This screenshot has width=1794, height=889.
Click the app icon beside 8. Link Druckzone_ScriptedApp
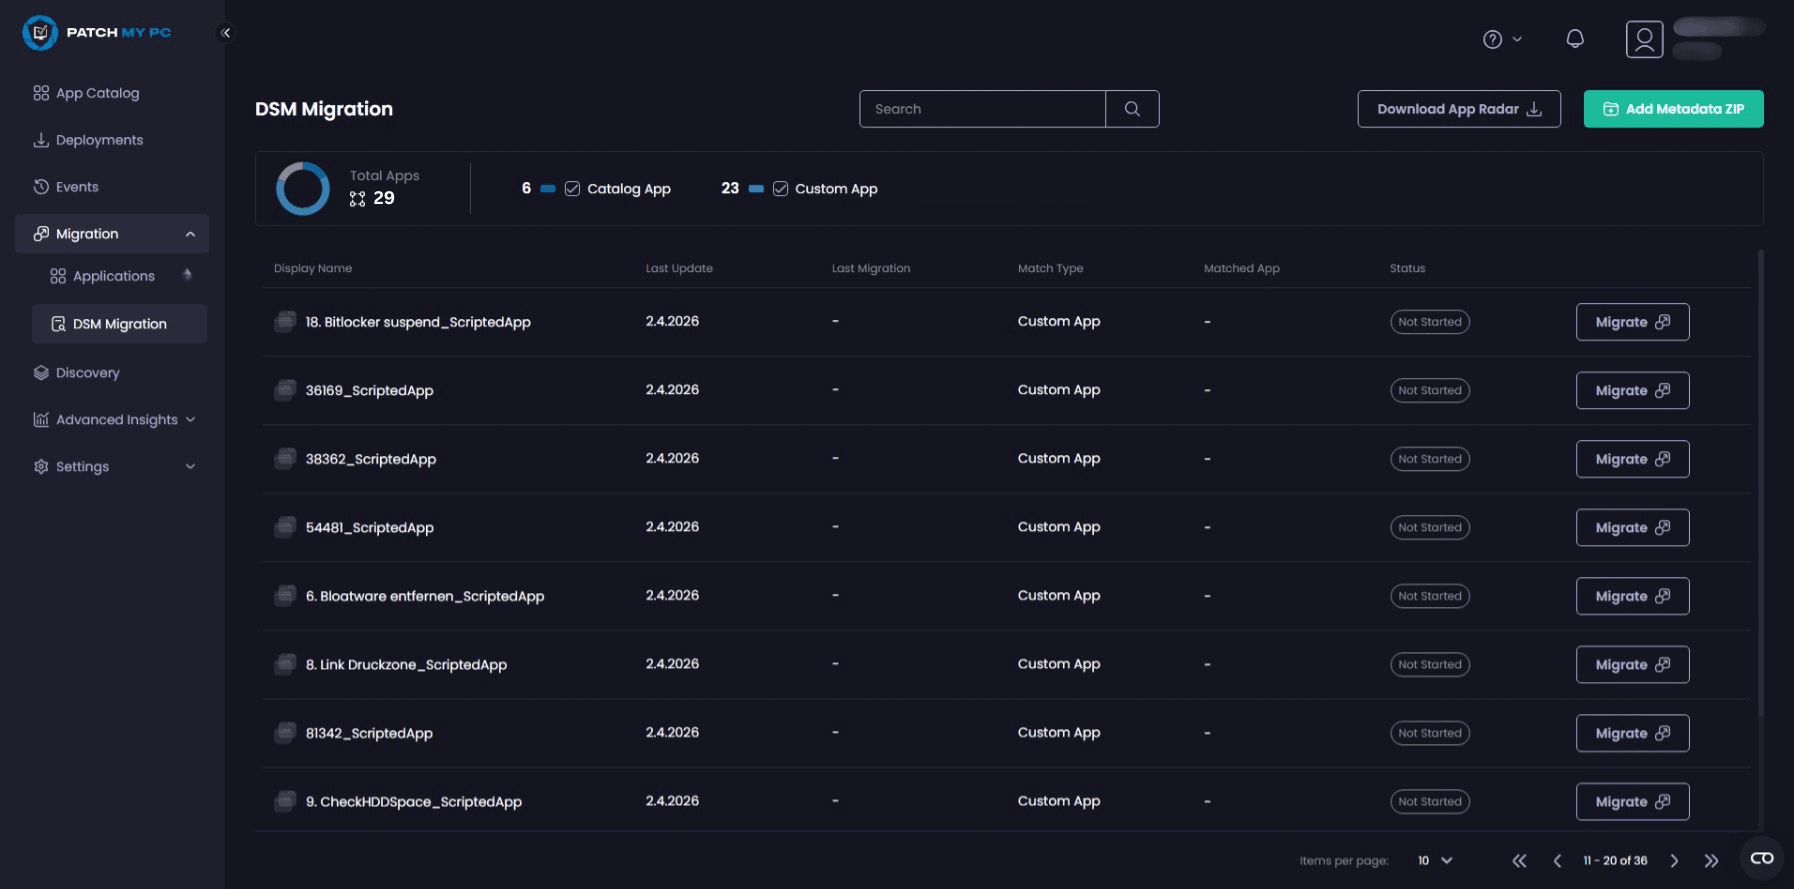(x=285, y=664)
